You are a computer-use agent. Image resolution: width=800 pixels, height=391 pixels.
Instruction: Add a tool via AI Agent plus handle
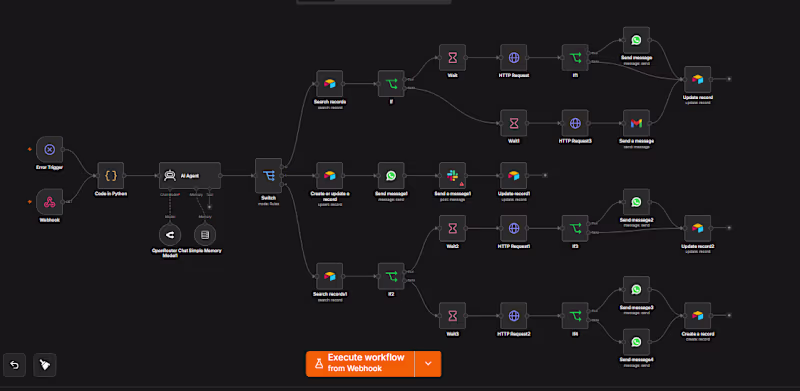[x=209, y=207]
